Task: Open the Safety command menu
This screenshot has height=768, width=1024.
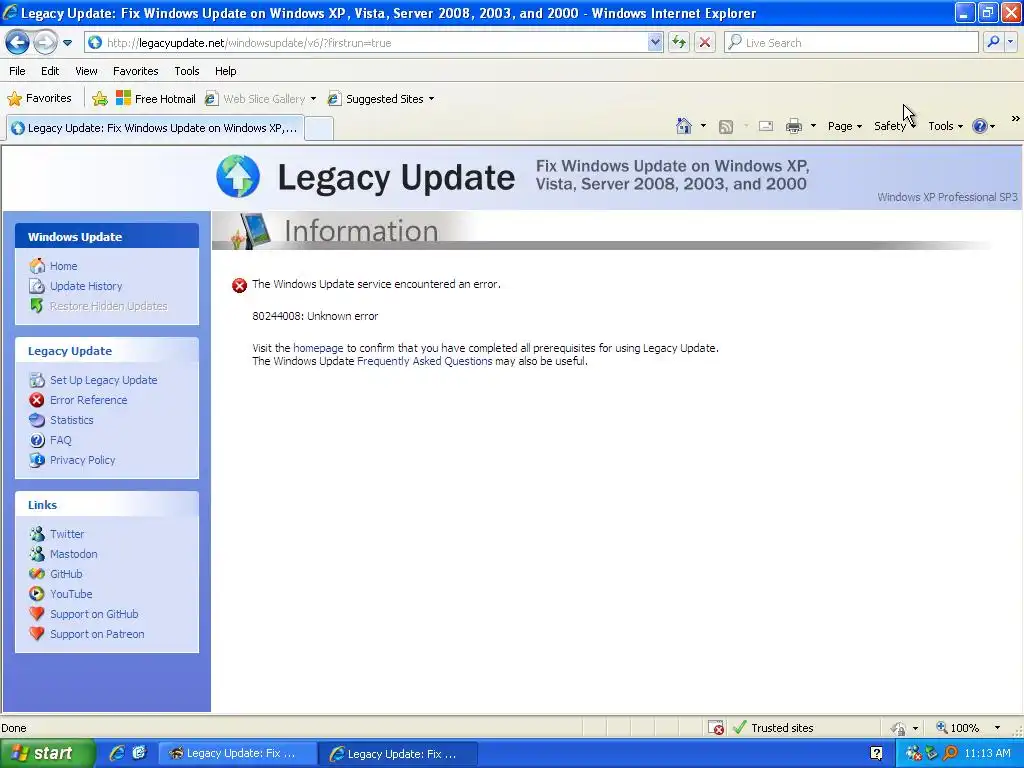Action: pyautogui.click(x=895, y=126)
